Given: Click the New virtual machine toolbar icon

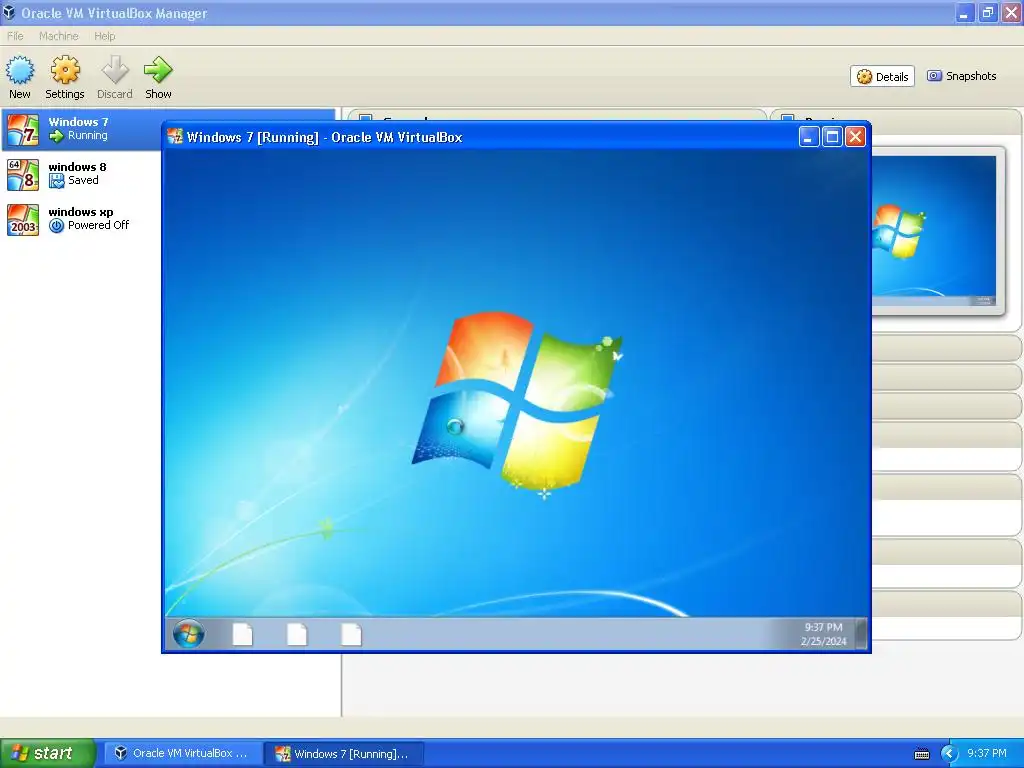Looking at the screenshot, I should pyautogui.click(x=20, y=70).
